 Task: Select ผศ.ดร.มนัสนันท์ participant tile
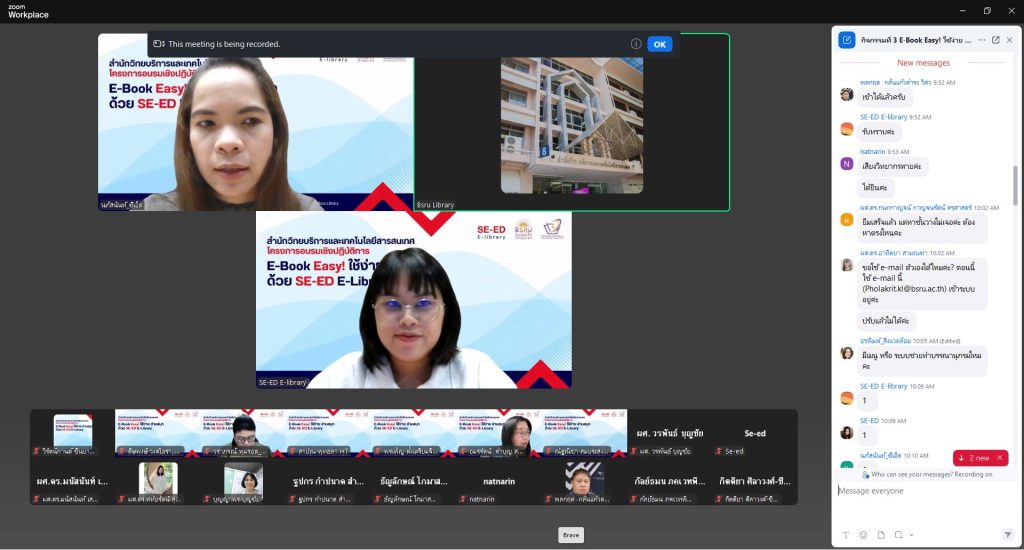point(72,483)
